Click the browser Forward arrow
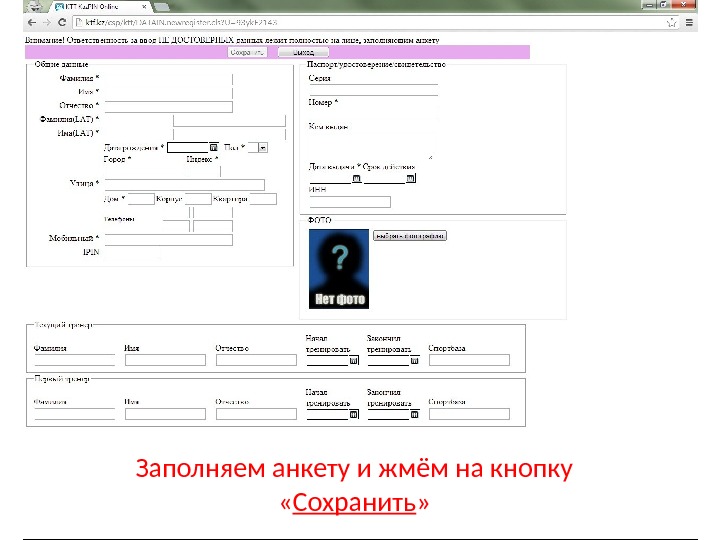 [46, 22]
